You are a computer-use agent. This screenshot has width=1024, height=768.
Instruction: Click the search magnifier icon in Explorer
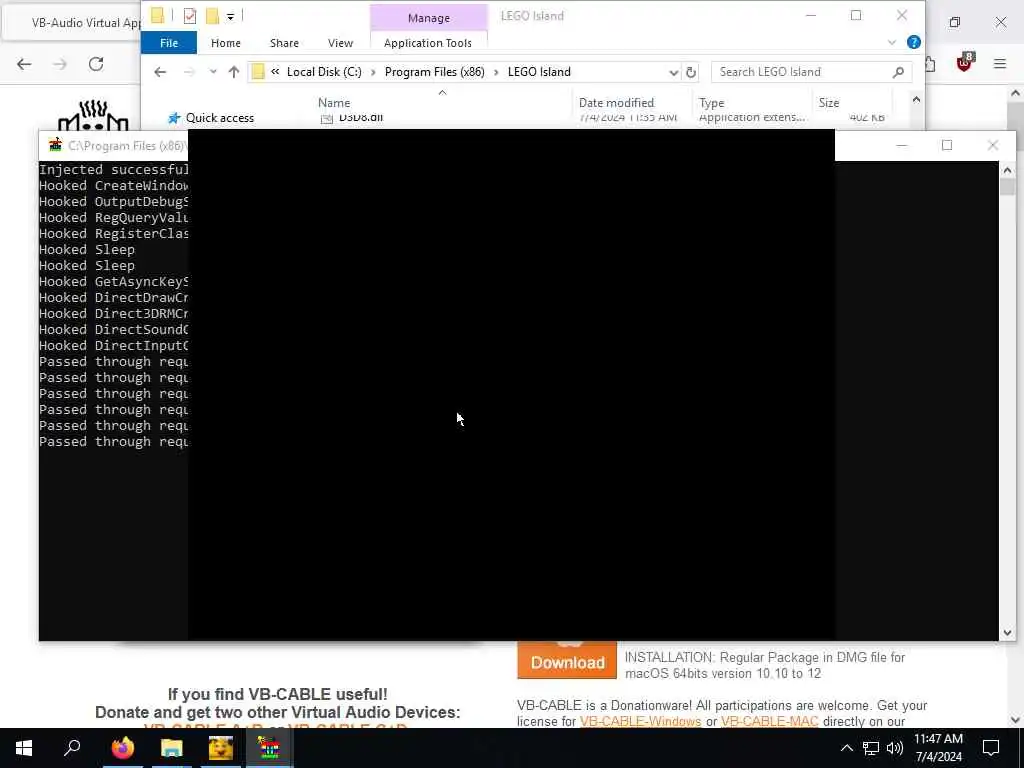pyautogui.click(x=899, y=72)
